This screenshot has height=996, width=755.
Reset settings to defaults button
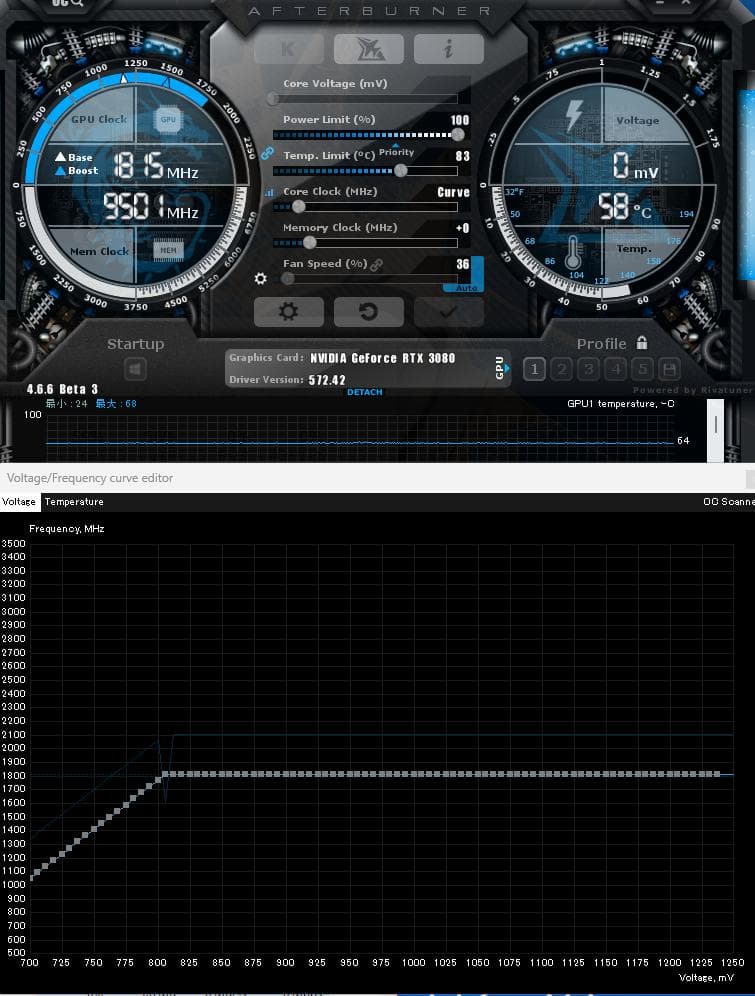pyautogui.click(x=368, y=312)
